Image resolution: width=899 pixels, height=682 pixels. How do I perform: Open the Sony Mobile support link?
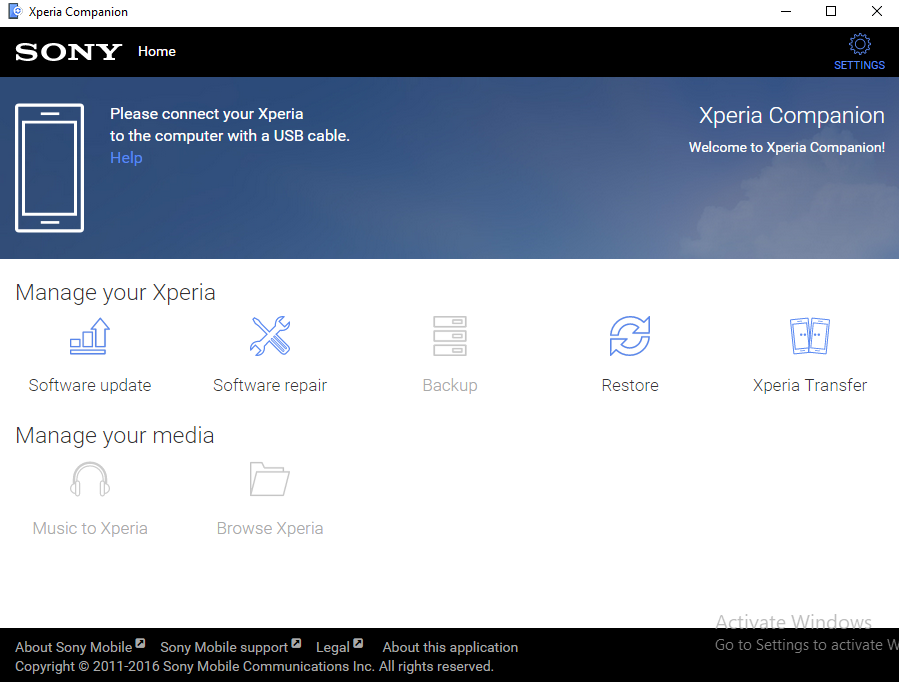point(224,647)
